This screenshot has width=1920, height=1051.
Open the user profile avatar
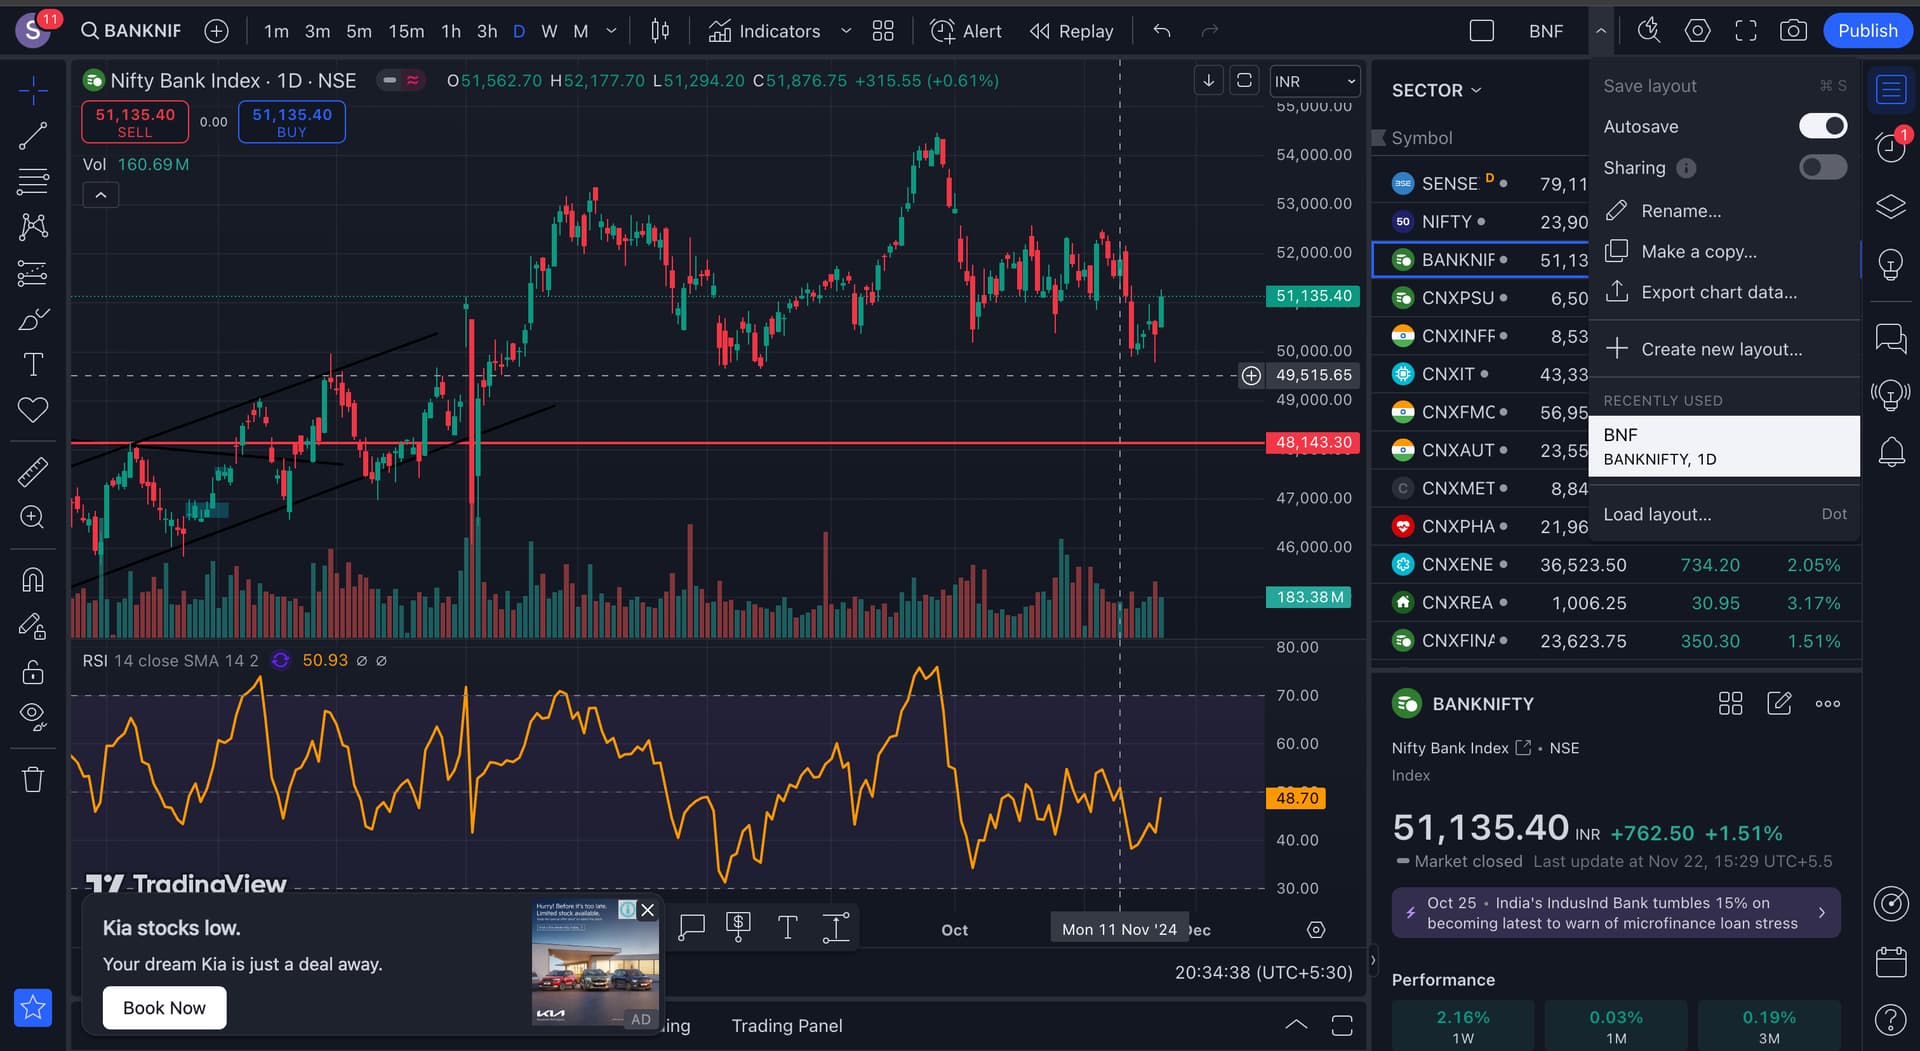(33, 31)
